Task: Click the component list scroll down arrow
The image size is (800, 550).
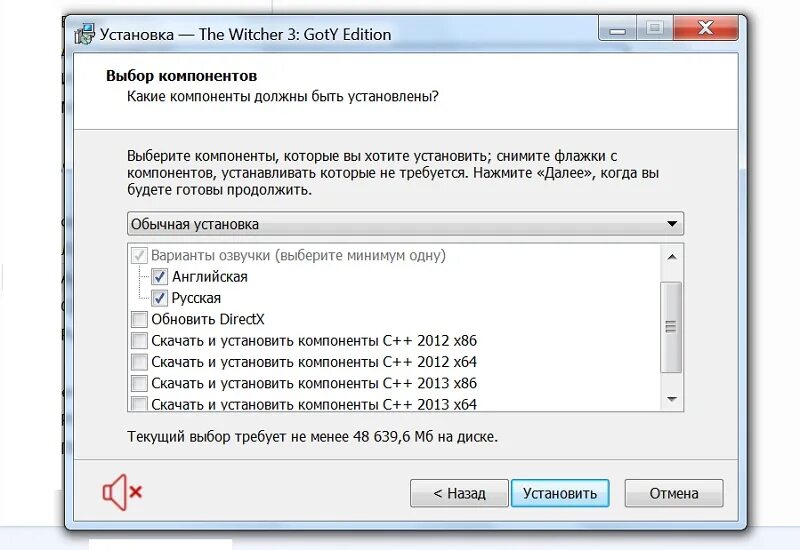Action: click(x=671, y=399)
